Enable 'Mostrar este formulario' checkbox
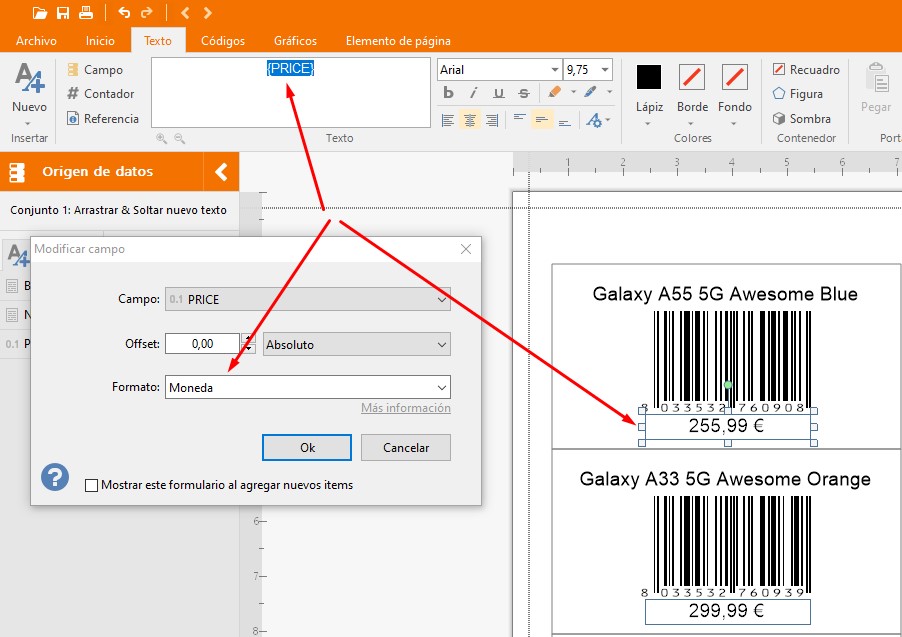The image size is (902, 637). (92, 485)
